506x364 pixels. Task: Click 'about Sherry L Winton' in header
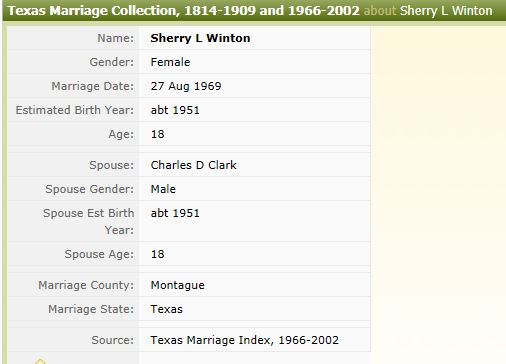[428, 11]
